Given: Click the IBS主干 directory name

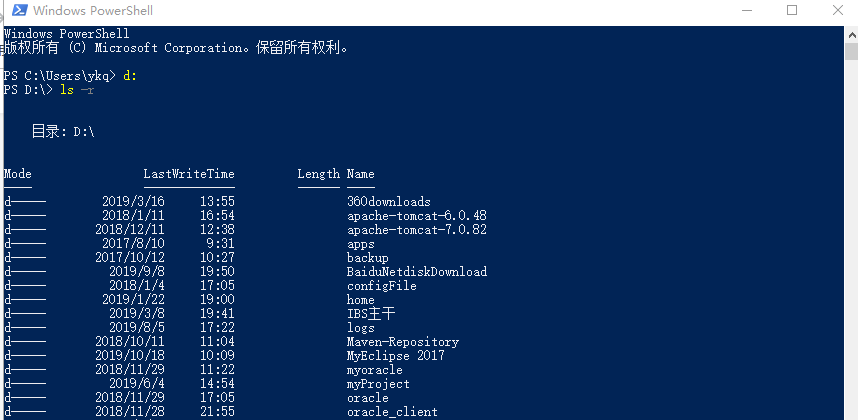Looking at the screenshot, I should (371, 314).
